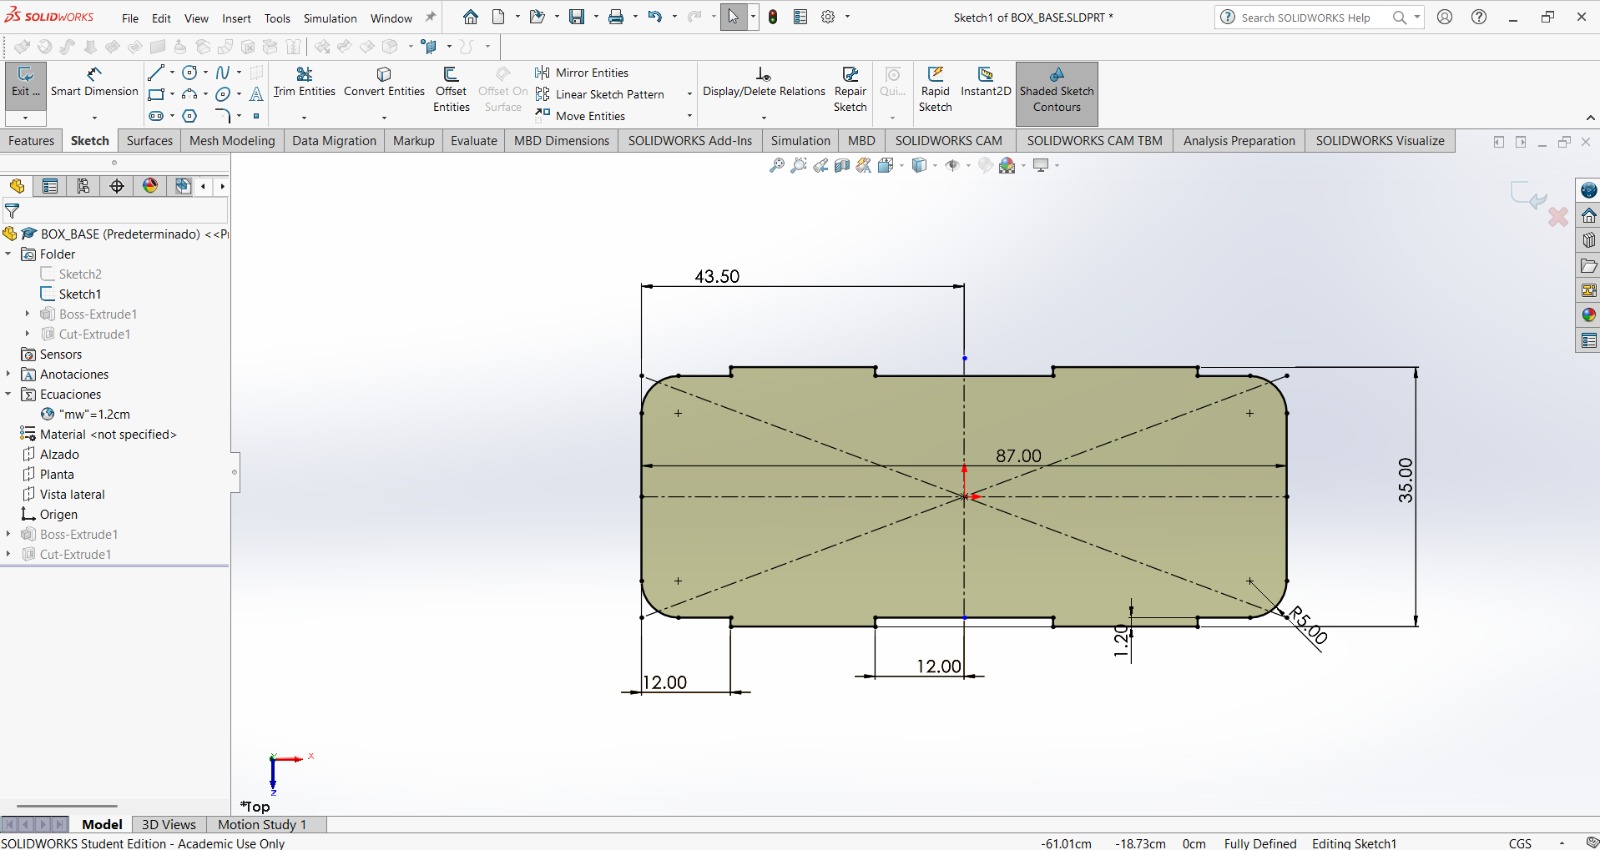This screenshot has width=1600, height=850.
Task: Switch to the Features tab
Action: (31, 141)
